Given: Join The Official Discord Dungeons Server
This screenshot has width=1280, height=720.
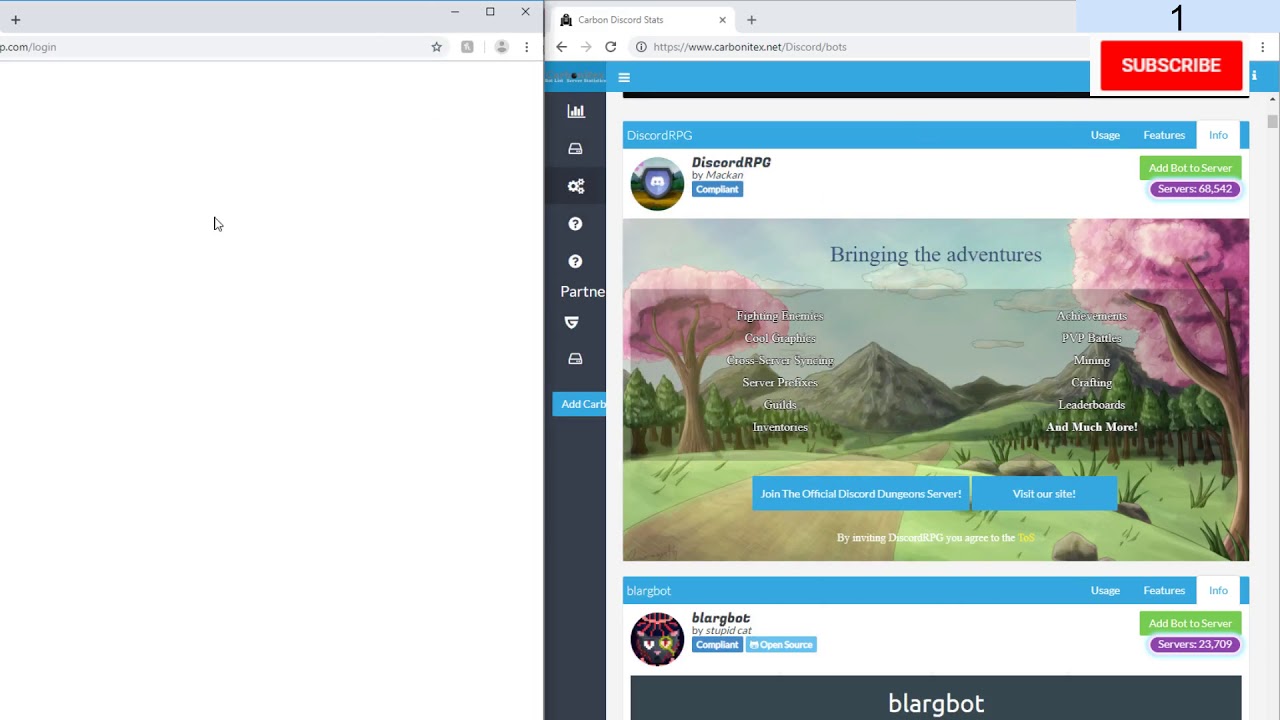Looking at the screenshot, I should click(x=861, y=493).
